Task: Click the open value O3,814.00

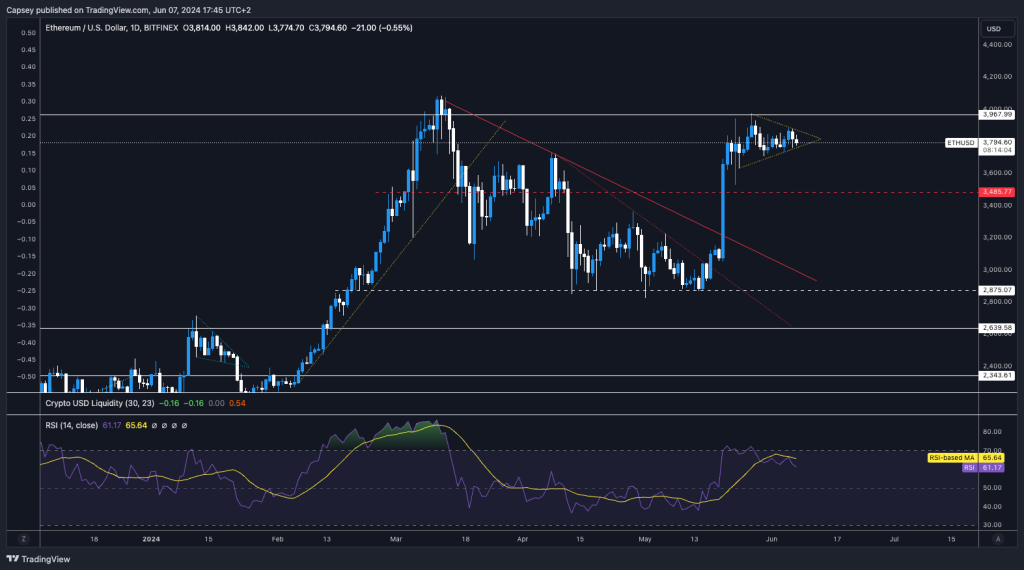Action: (202, 28)
